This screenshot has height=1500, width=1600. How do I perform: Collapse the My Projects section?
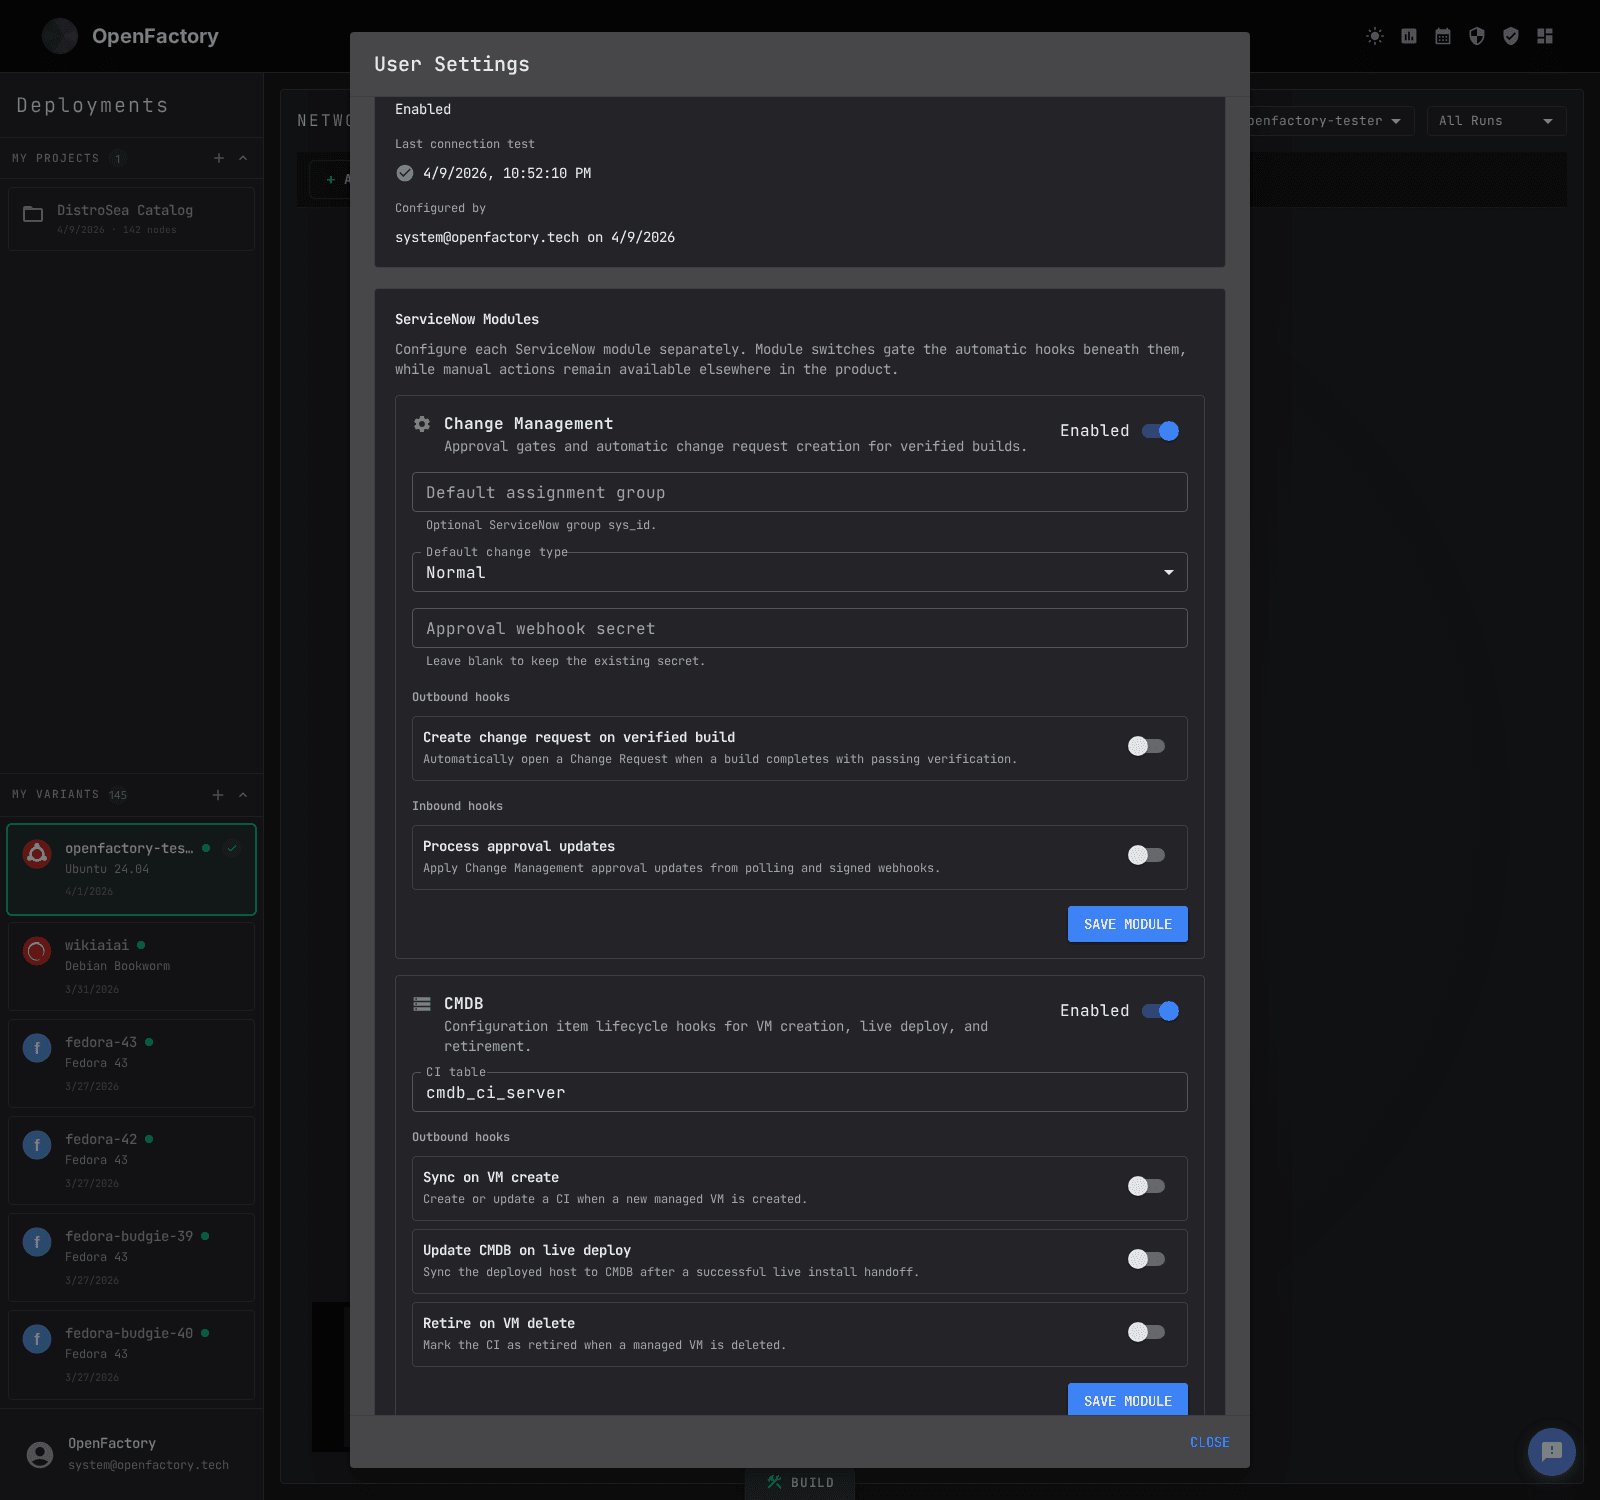243,158
